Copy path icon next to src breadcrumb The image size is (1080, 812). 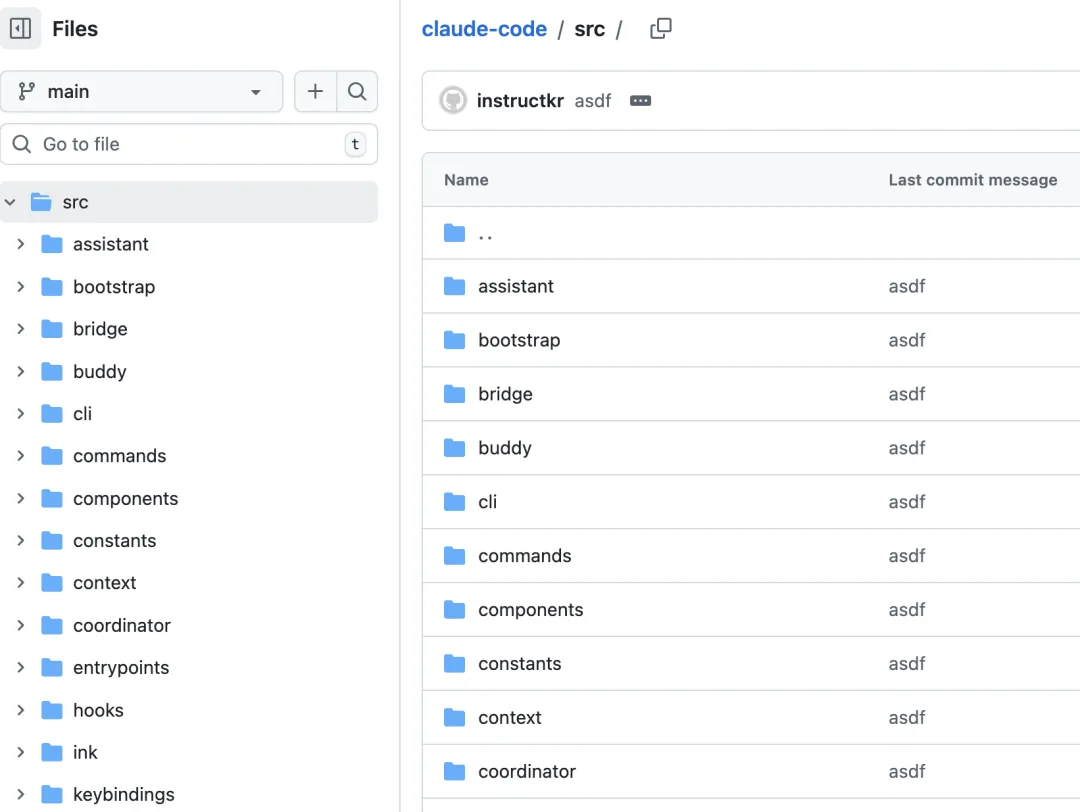(x=661, y=29)
